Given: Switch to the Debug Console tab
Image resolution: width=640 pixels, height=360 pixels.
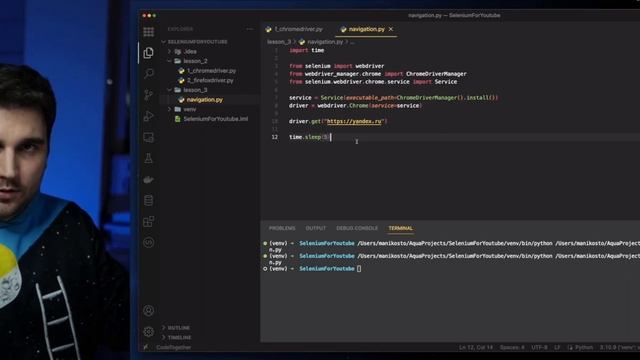Looking at the screenshot, I should (357, 228).
